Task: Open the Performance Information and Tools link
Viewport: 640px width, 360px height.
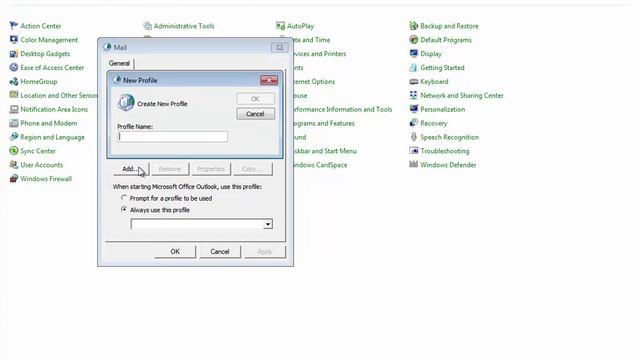Action: (342, 109)
